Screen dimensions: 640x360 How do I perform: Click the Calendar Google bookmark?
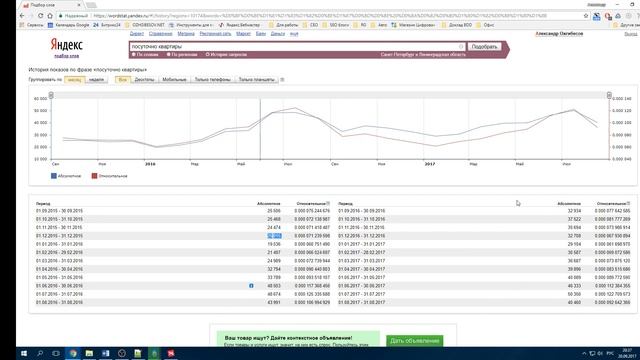[69, 25]
